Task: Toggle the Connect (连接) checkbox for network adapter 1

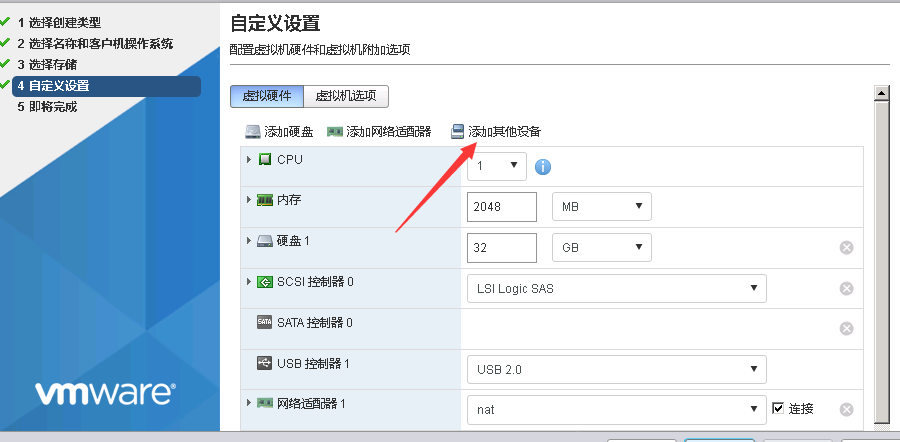Action: 778,409
